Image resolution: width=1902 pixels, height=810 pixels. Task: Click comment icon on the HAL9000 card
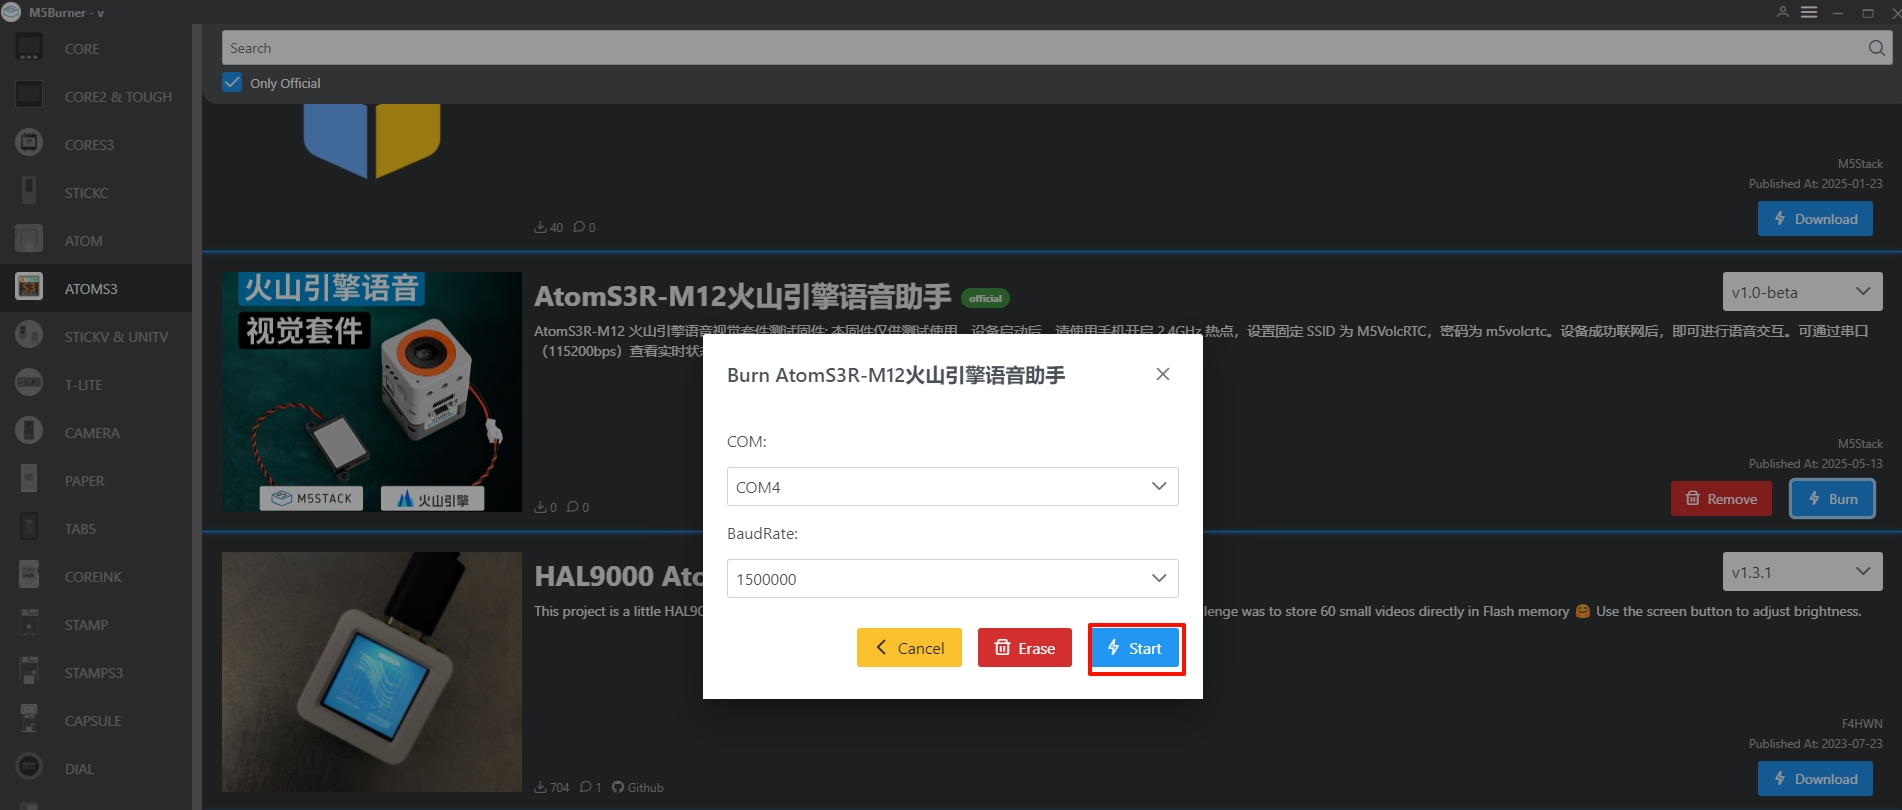(x=586, y=787)
